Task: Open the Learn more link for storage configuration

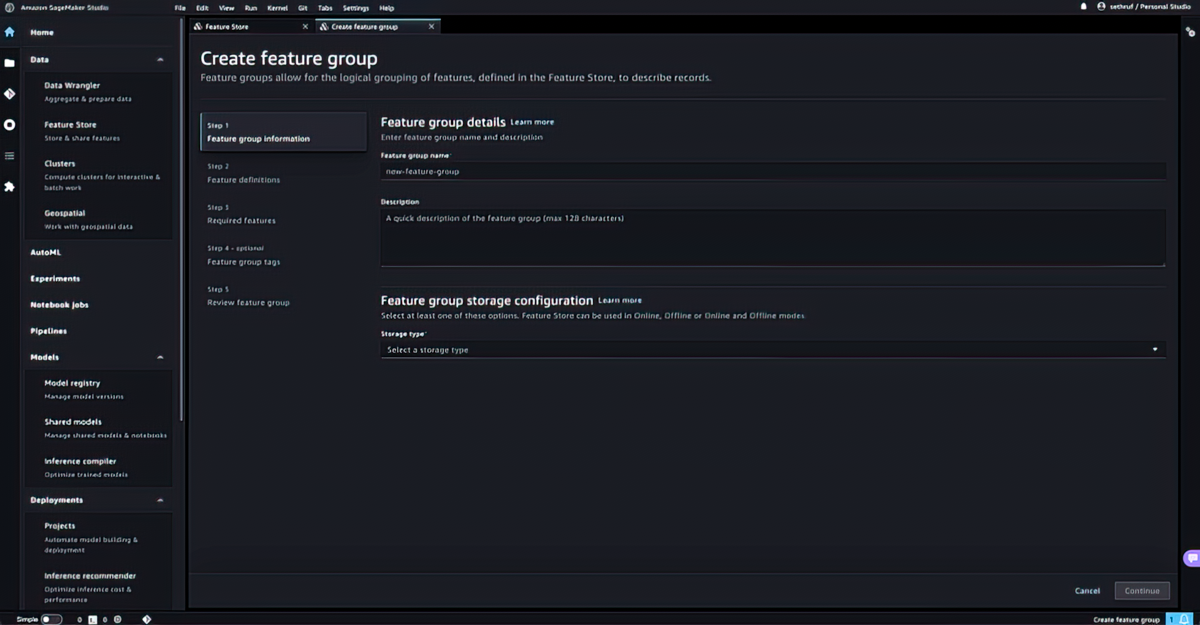Action: coord(620,300)
